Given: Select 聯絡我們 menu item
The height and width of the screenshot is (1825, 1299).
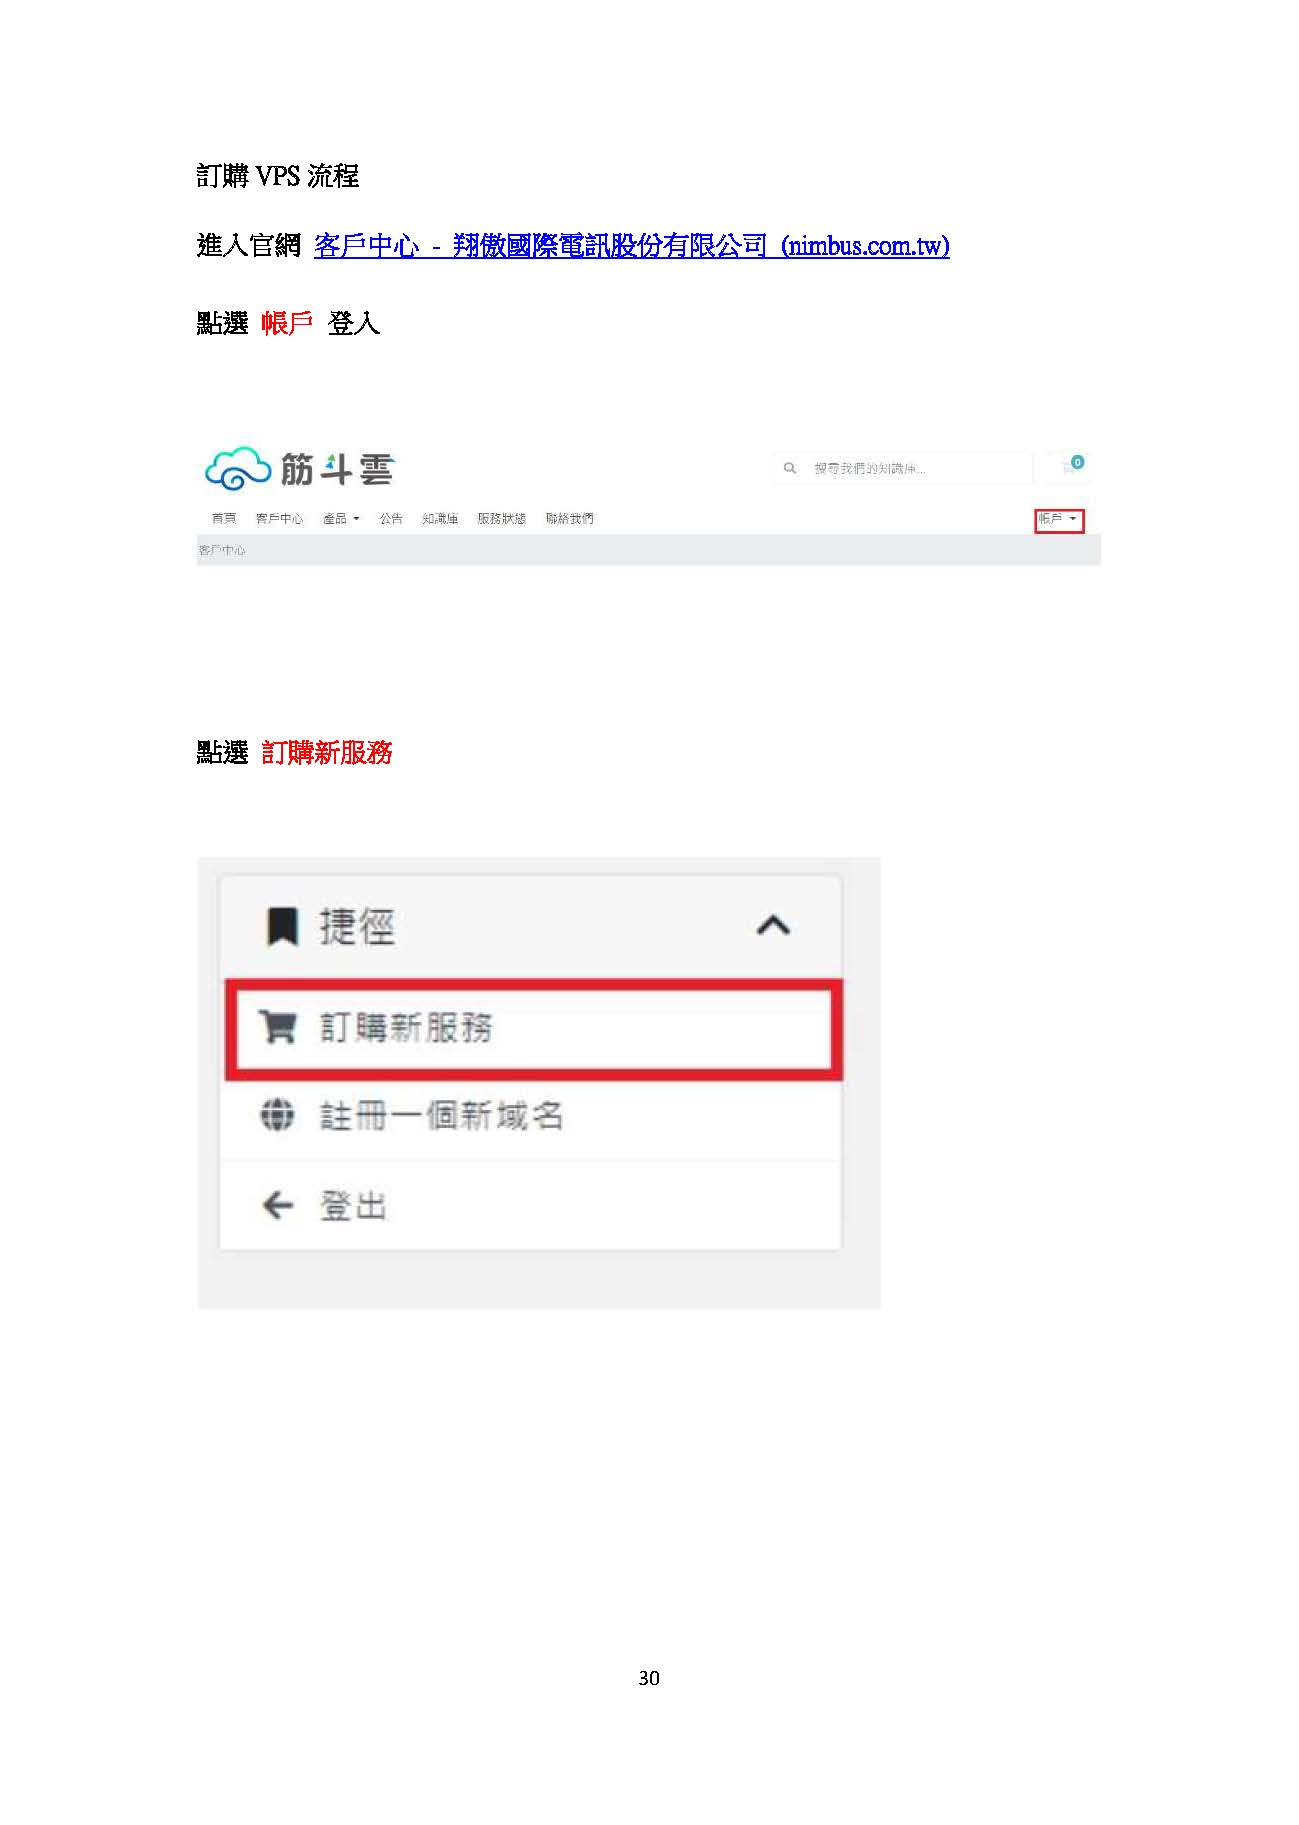Looking at the screenshot, I should (x=570, y=519).
